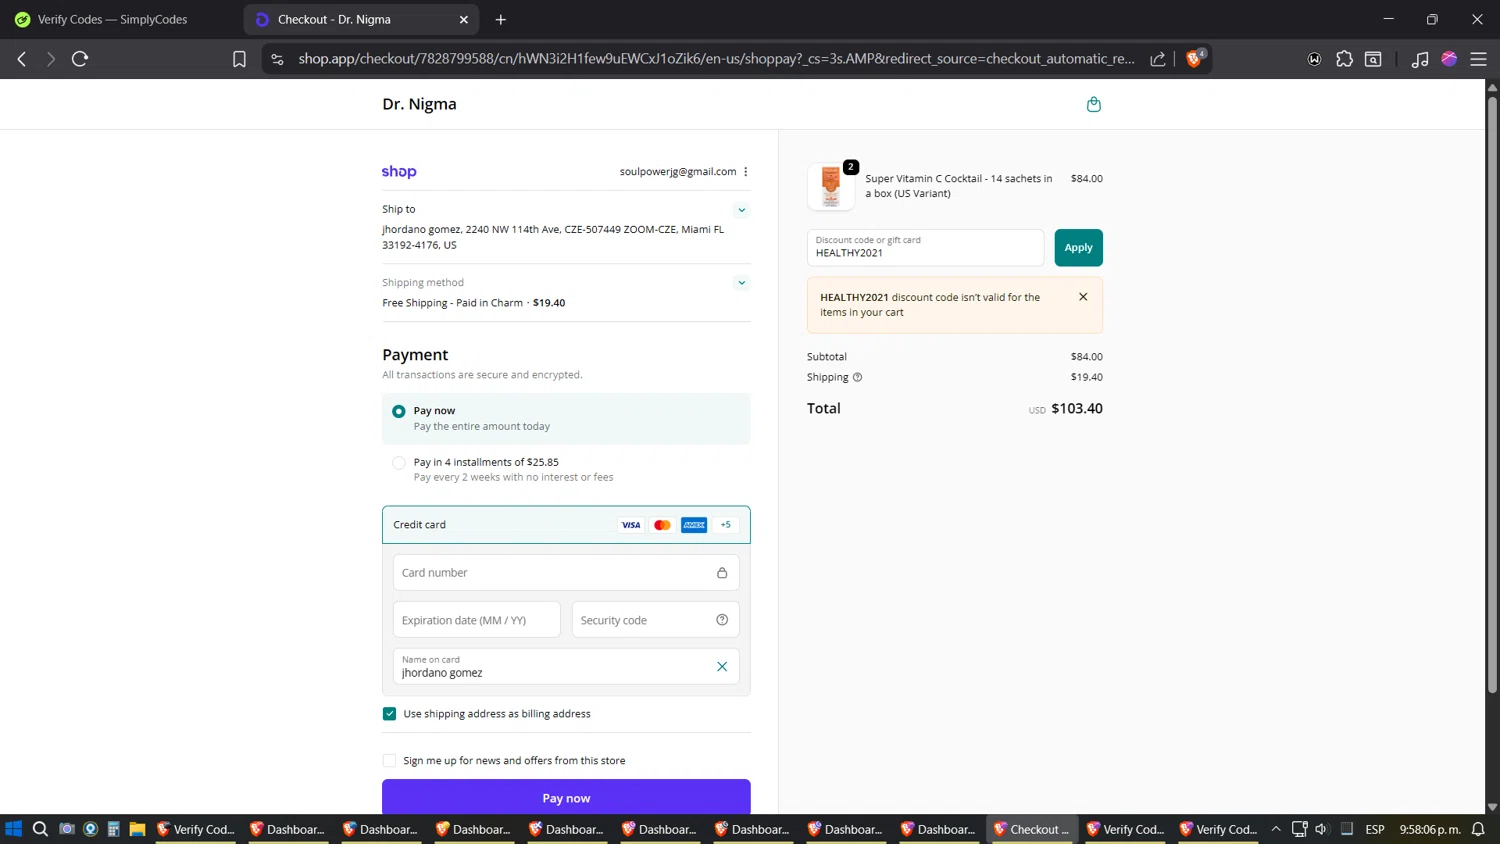Screen dimensions: 1500x844
Task: Toggle the browser sidebar panel icon
Action: [x=1373, y=59]
